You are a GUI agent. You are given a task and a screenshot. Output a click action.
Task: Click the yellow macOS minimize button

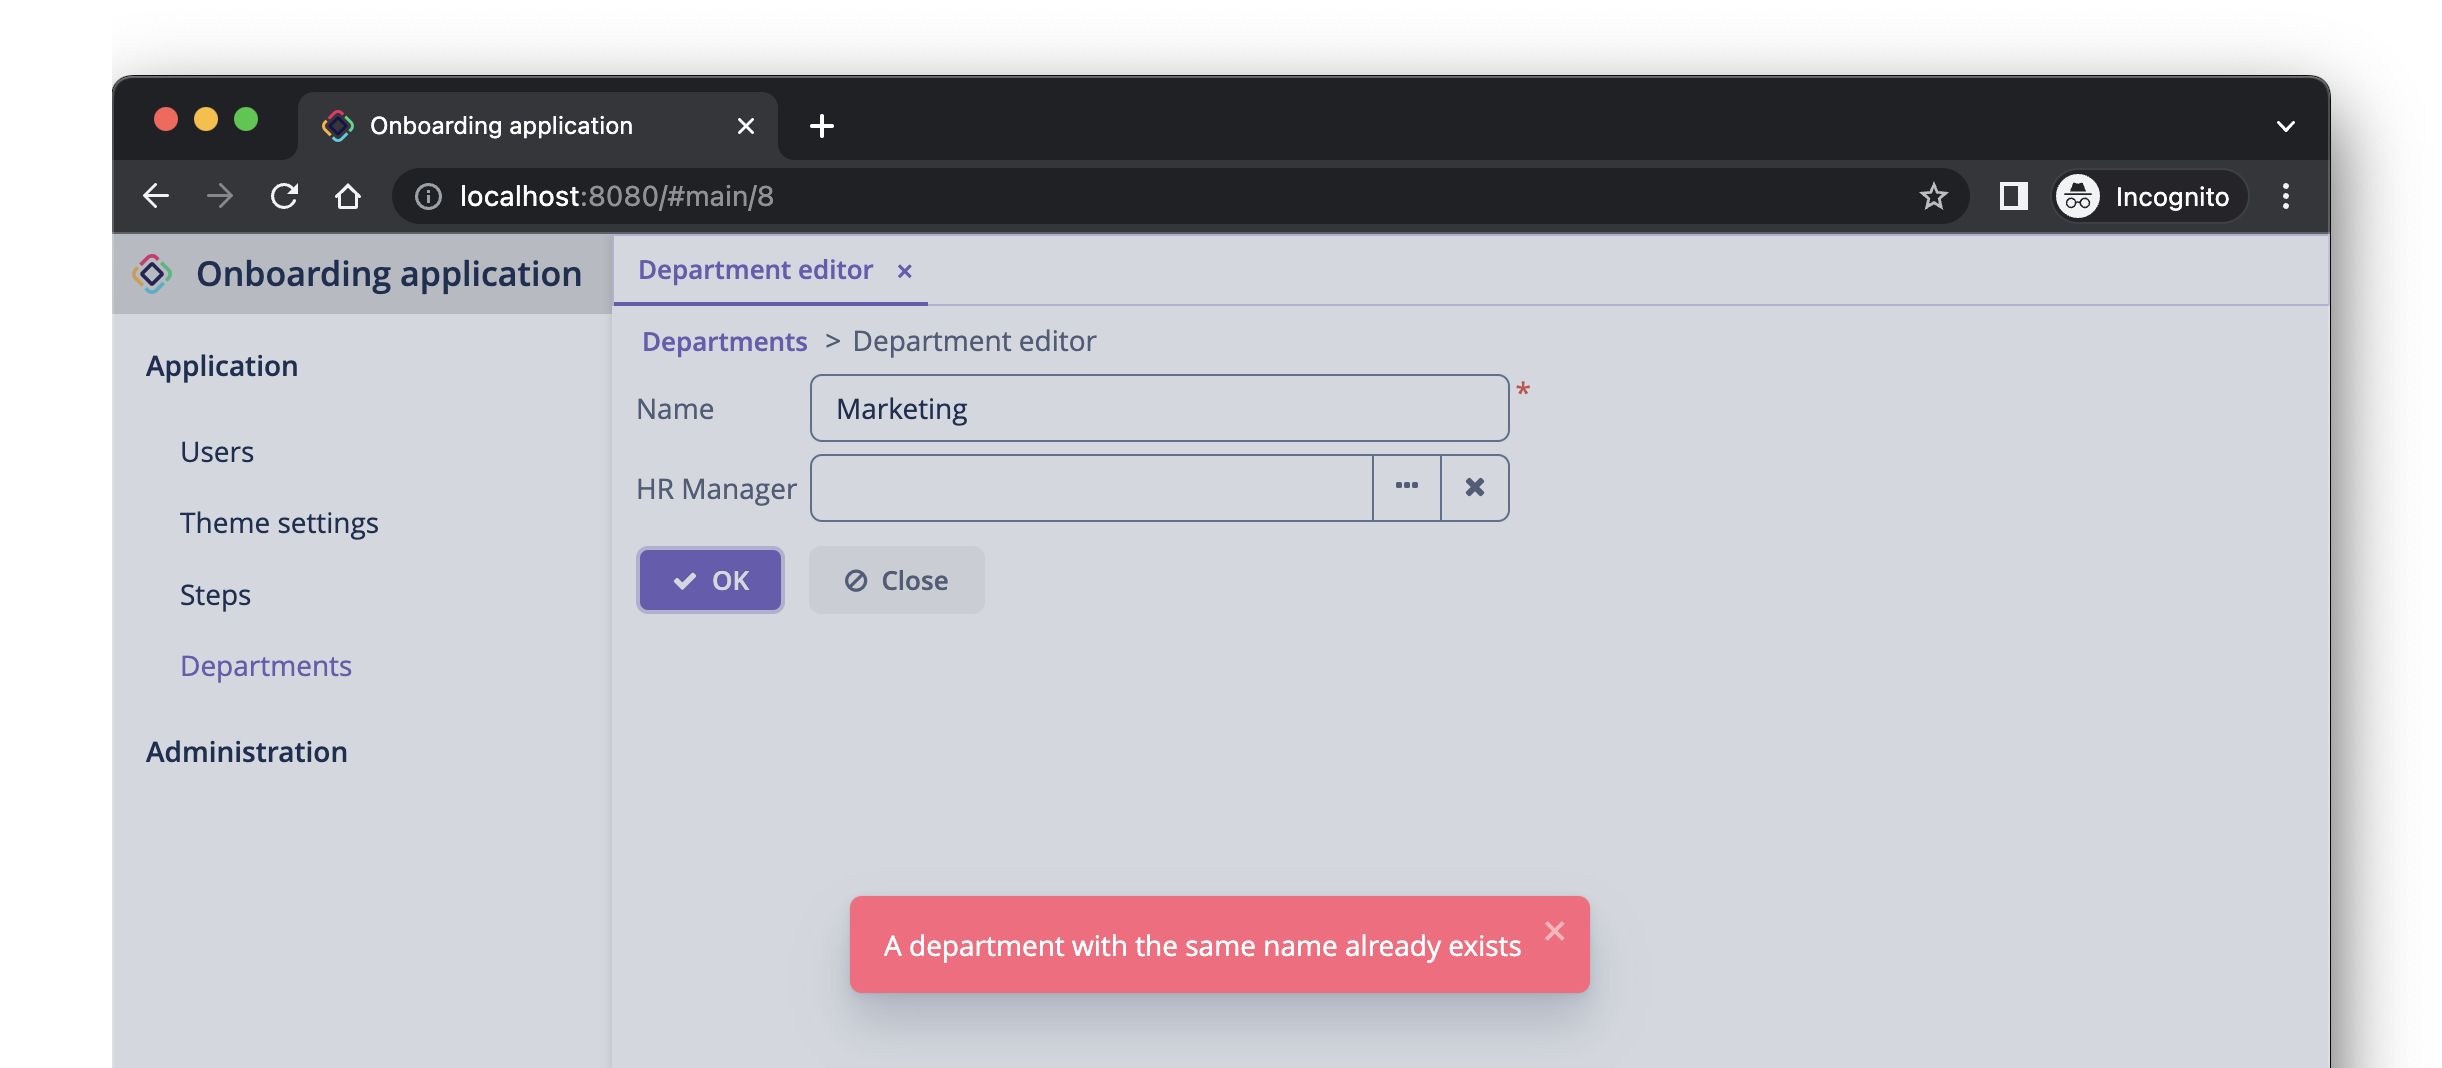click(206, 120)
